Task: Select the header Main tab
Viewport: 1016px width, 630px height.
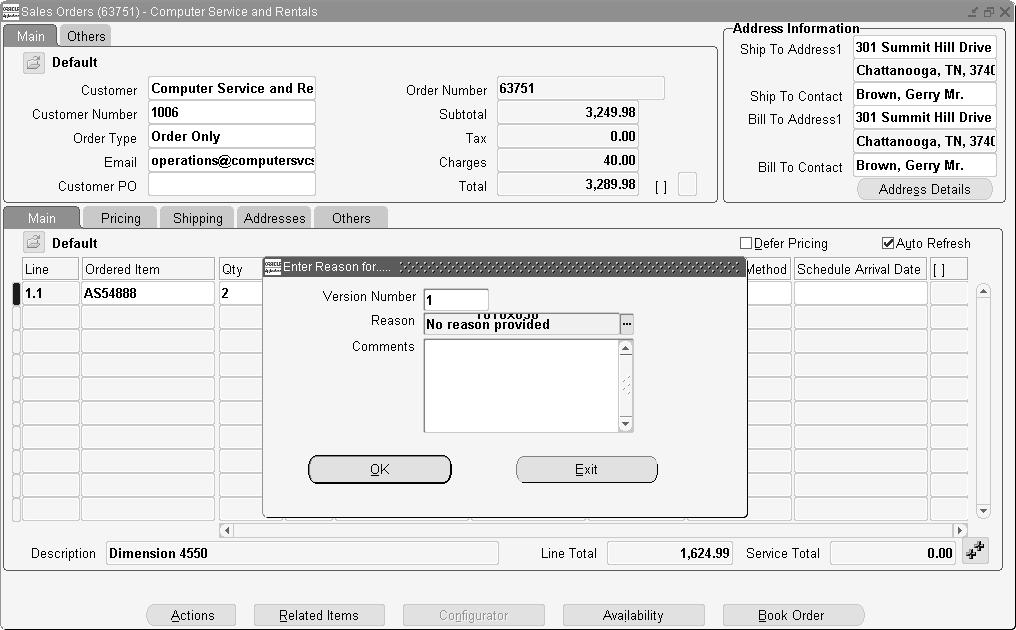Action: click(x=30, y=36)
